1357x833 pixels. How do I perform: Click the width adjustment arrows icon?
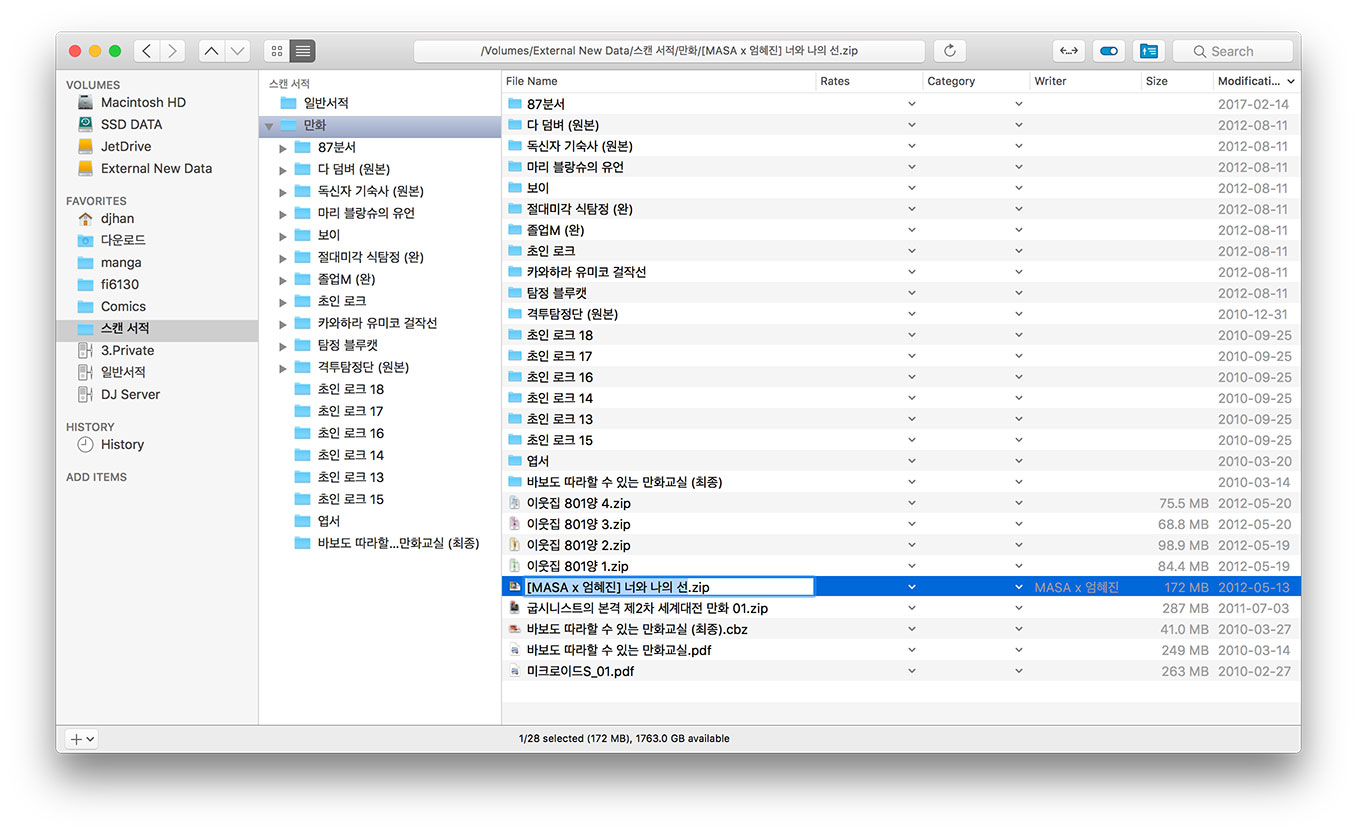pos(1068,50)
